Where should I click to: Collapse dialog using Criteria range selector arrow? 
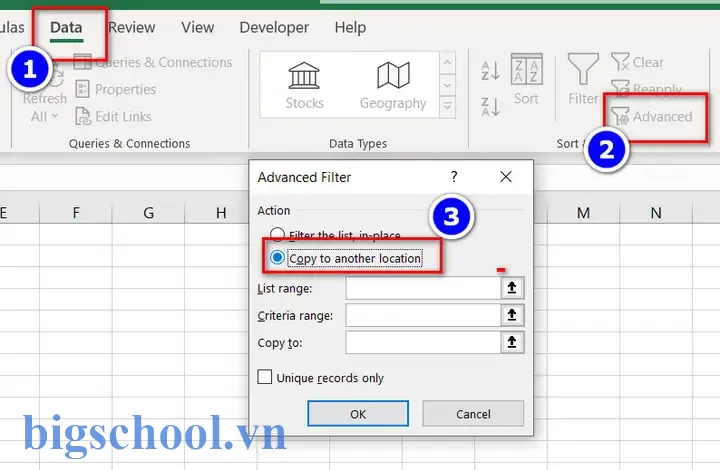pyautogui.click(x=512, y=315)
